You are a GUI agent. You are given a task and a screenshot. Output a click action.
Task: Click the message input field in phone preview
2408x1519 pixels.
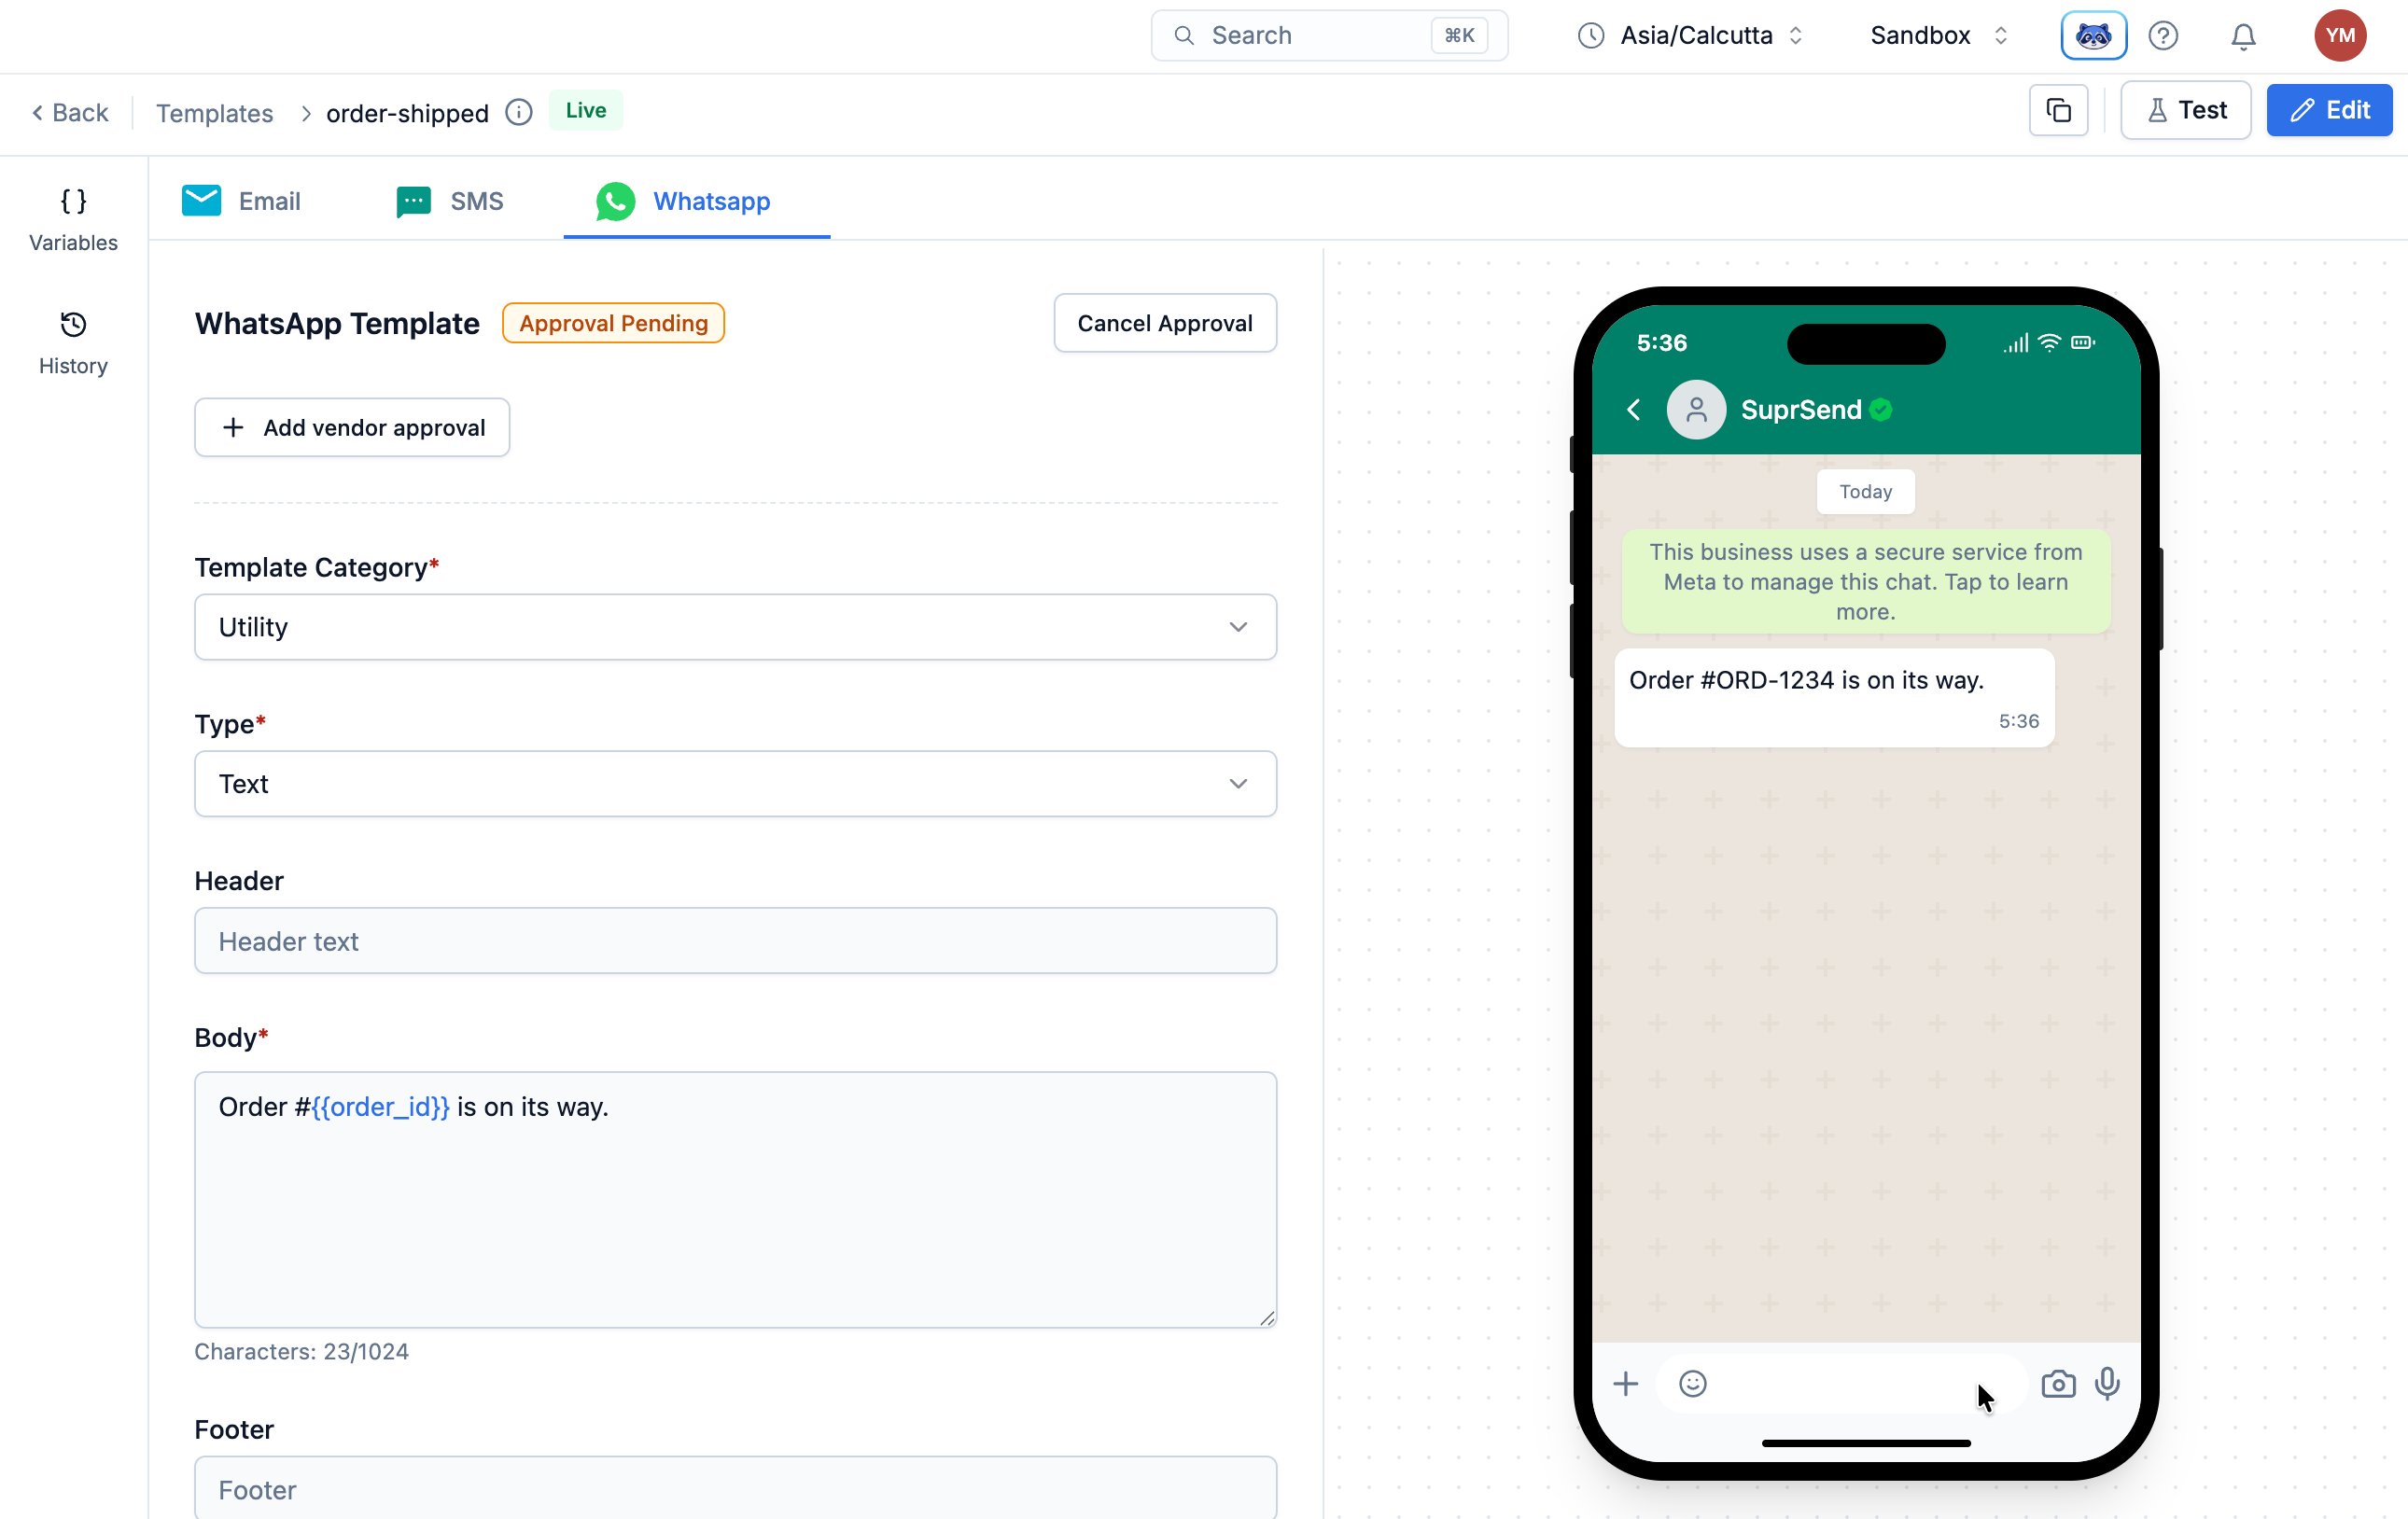(1842, 1384)
